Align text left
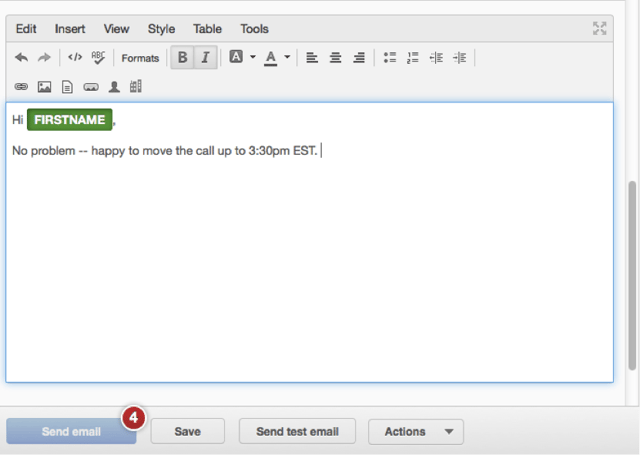Viewport: 640px width, 455px height. (312, 58)
